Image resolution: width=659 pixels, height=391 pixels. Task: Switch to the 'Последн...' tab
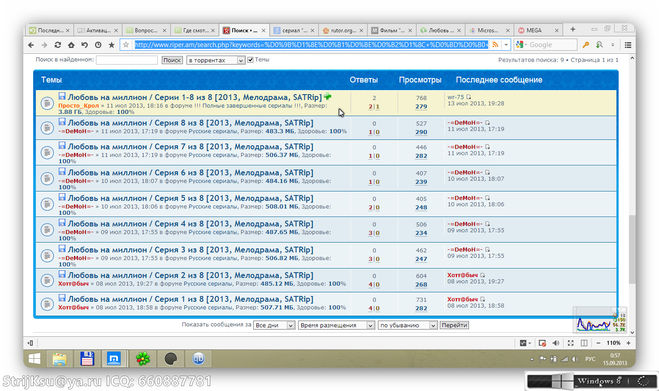50,30
